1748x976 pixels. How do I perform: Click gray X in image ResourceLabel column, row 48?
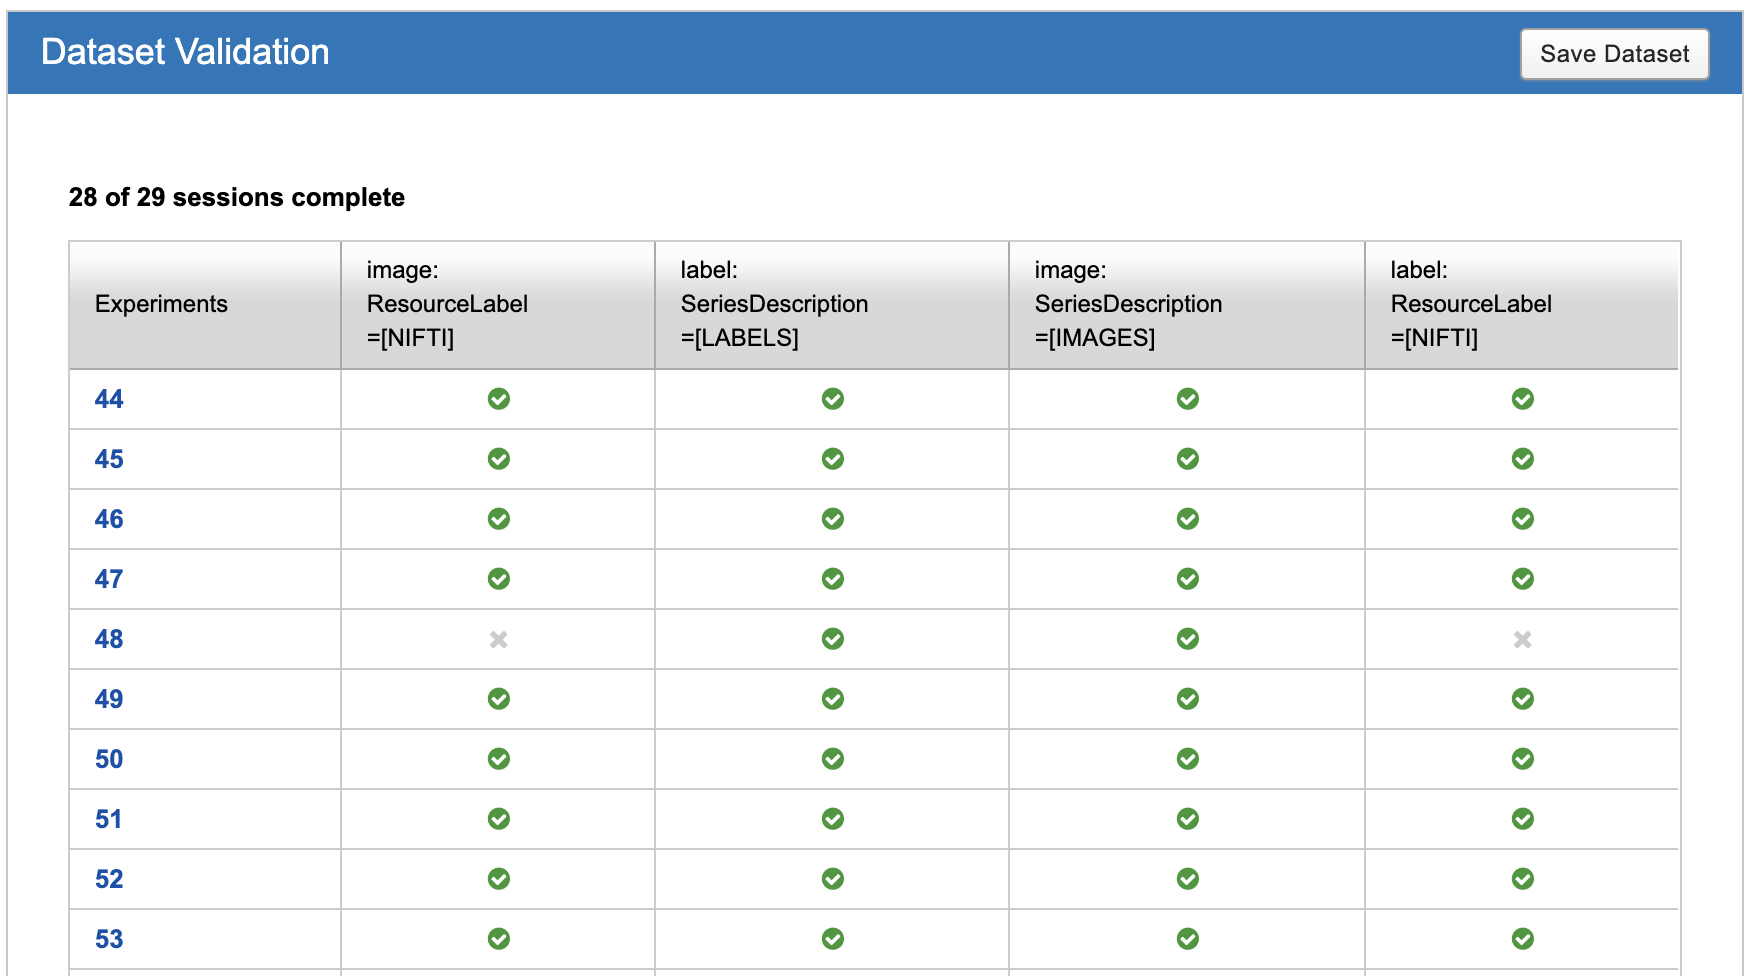point(498,639)
